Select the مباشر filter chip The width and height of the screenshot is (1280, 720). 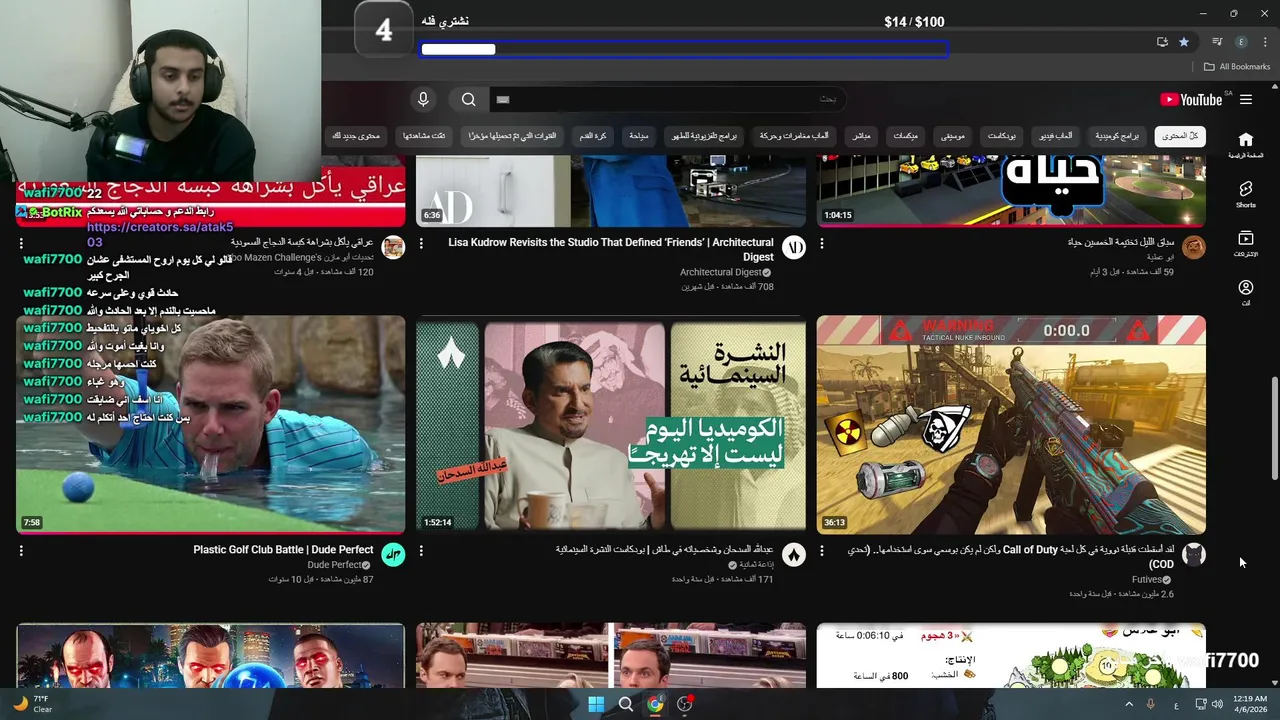click(861, 136)
